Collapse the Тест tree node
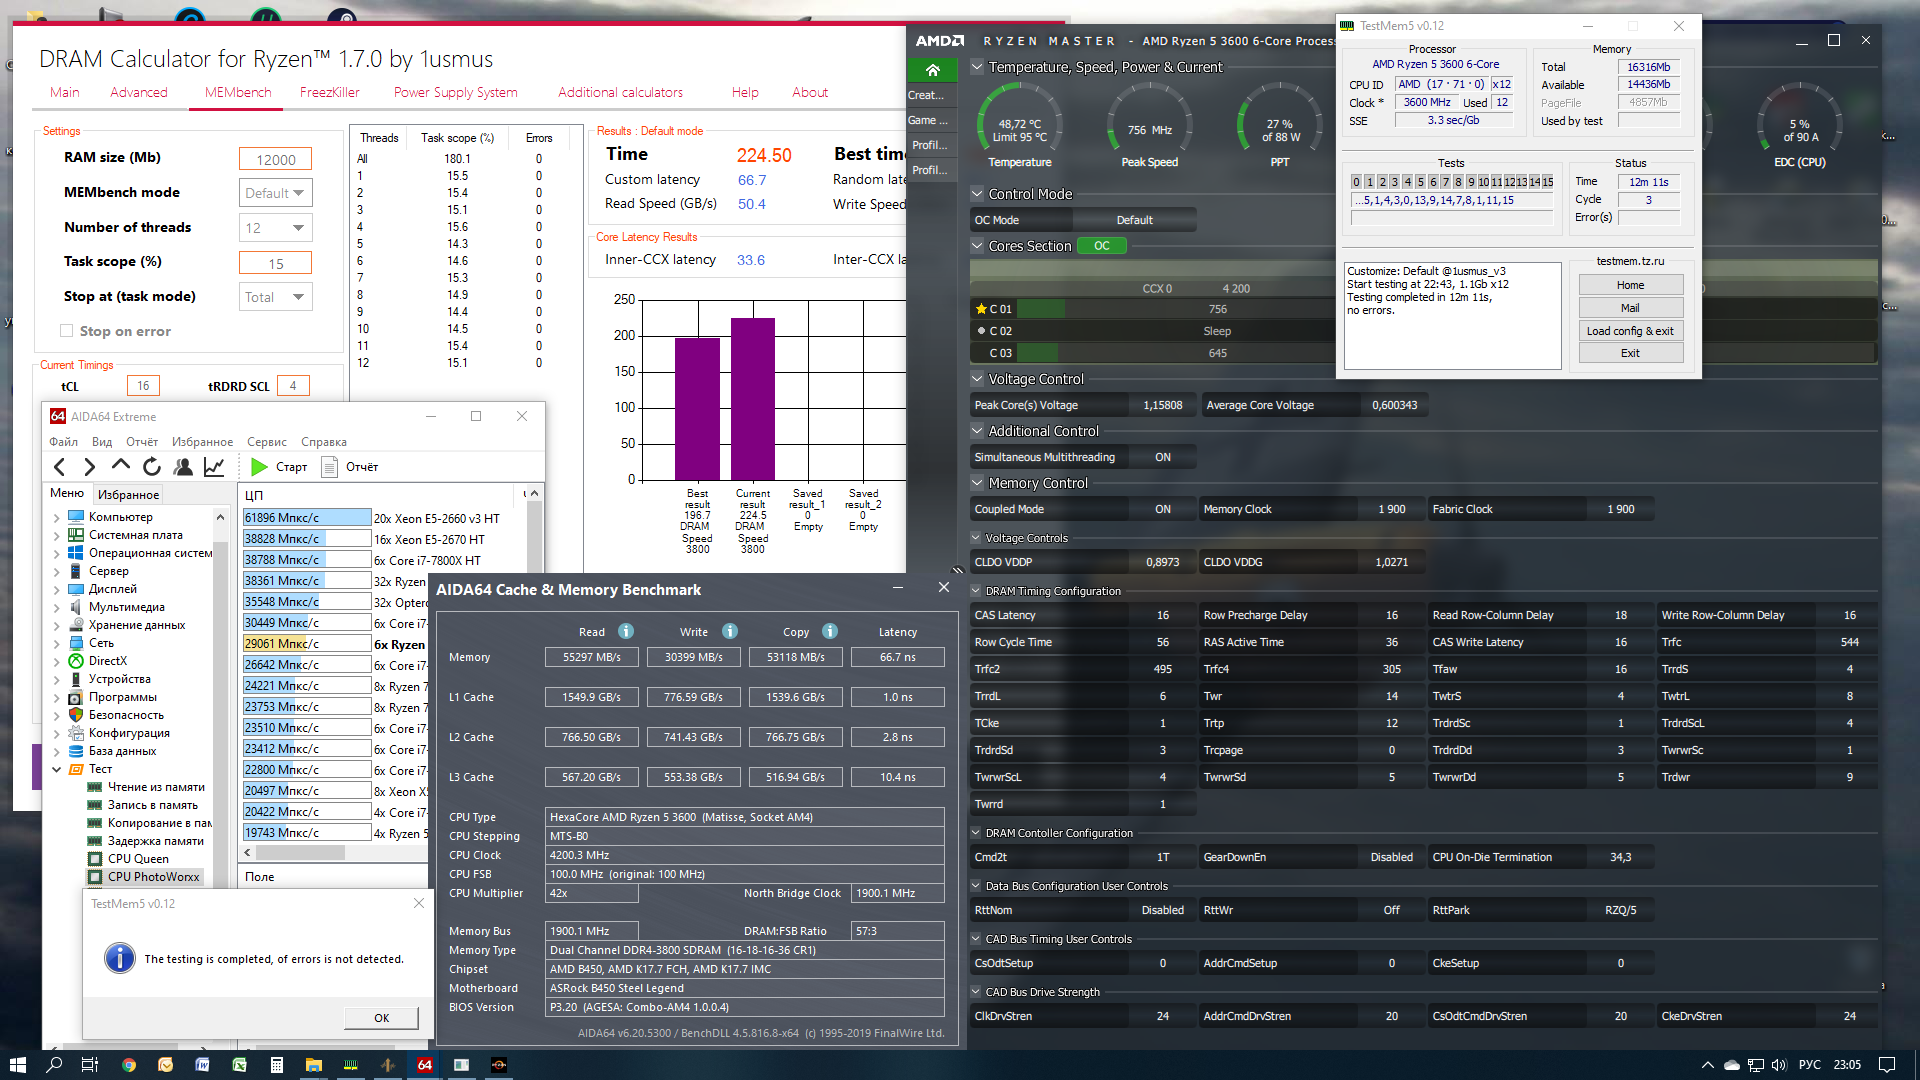 tap(57, 769)
